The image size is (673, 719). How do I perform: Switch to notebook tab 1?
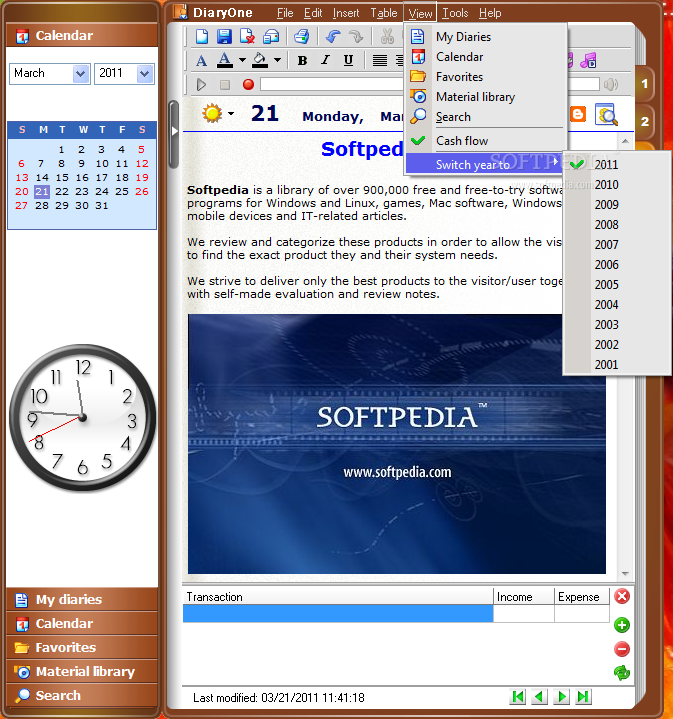coord(645,84)
